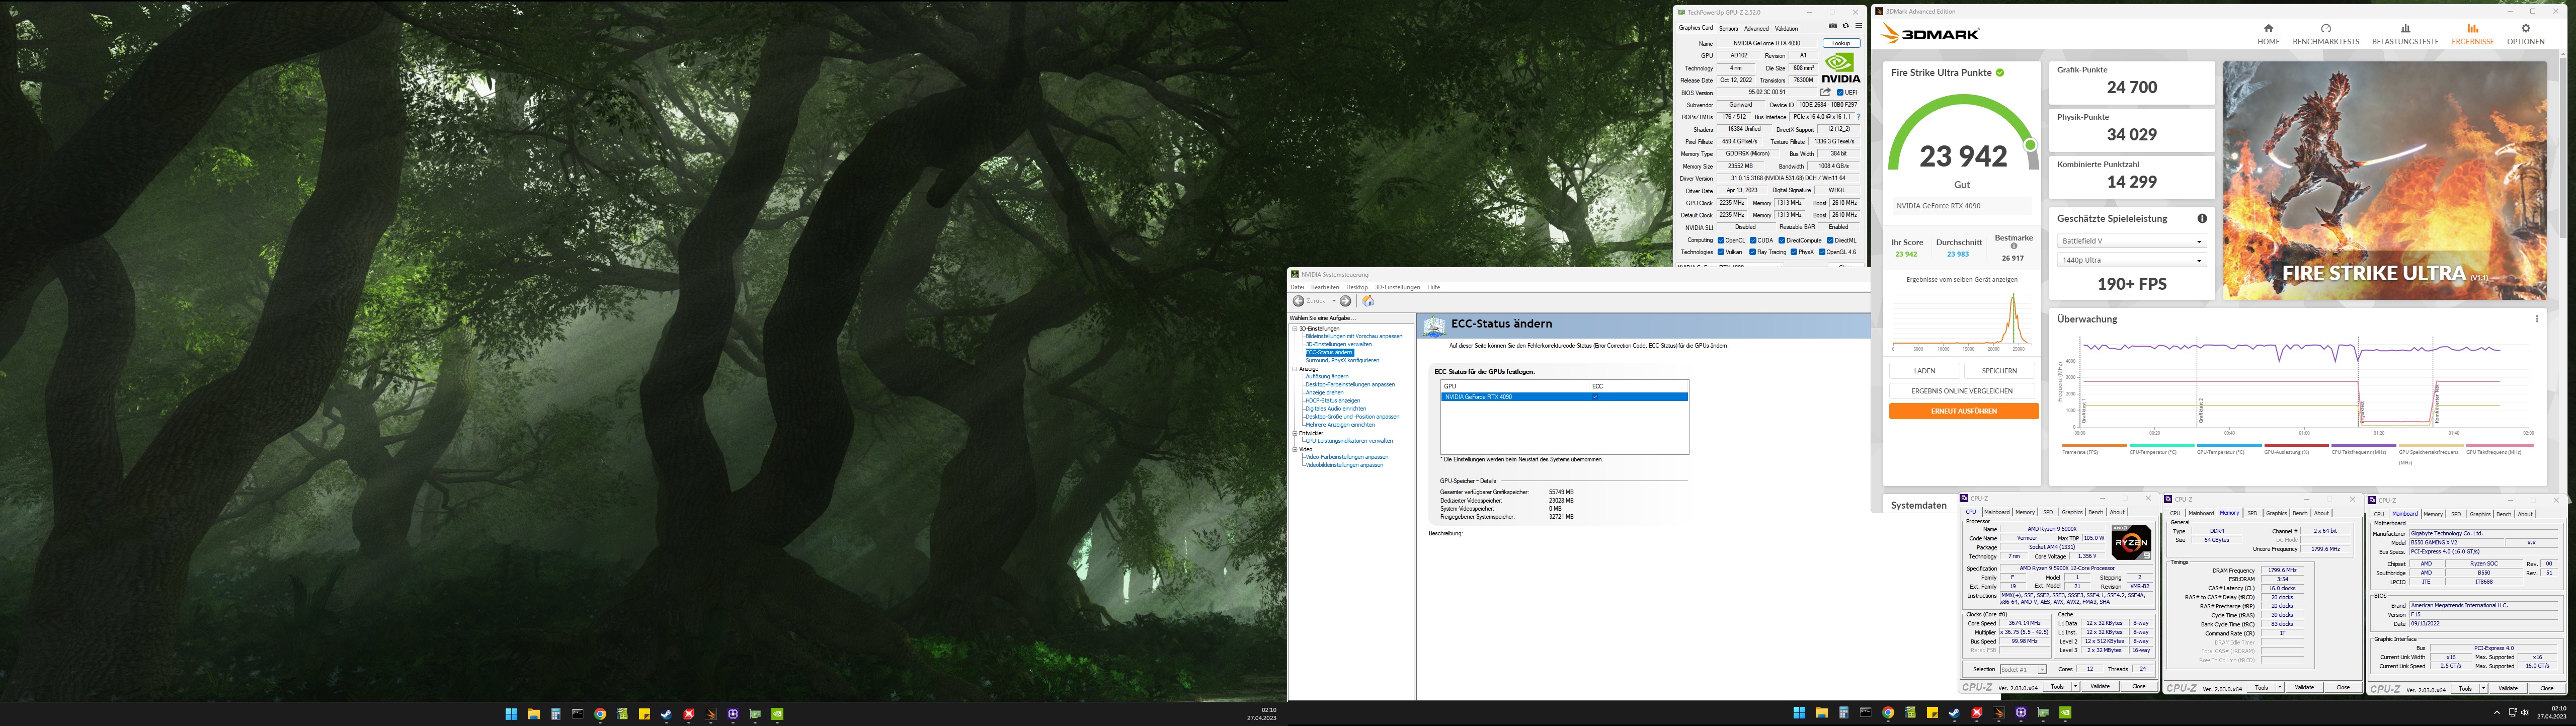Open the dropdown arrow next to Zurück
The image size is (2576, 726).
(1333, 301)
